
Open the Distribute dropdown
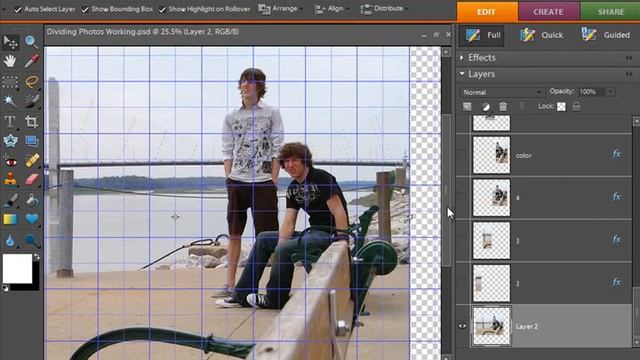point(384,9)
